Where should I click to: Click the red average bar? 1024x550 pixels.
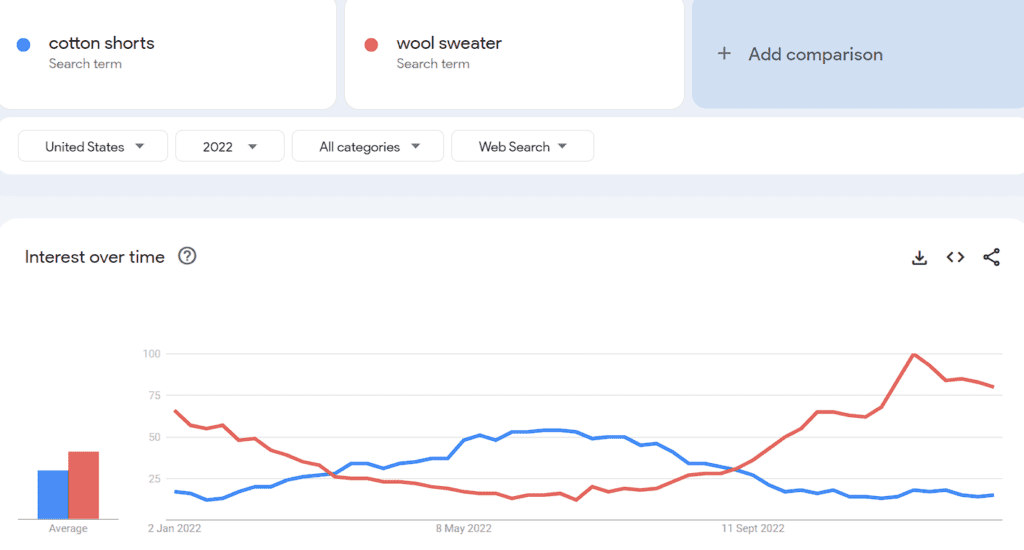click(83, 485)
